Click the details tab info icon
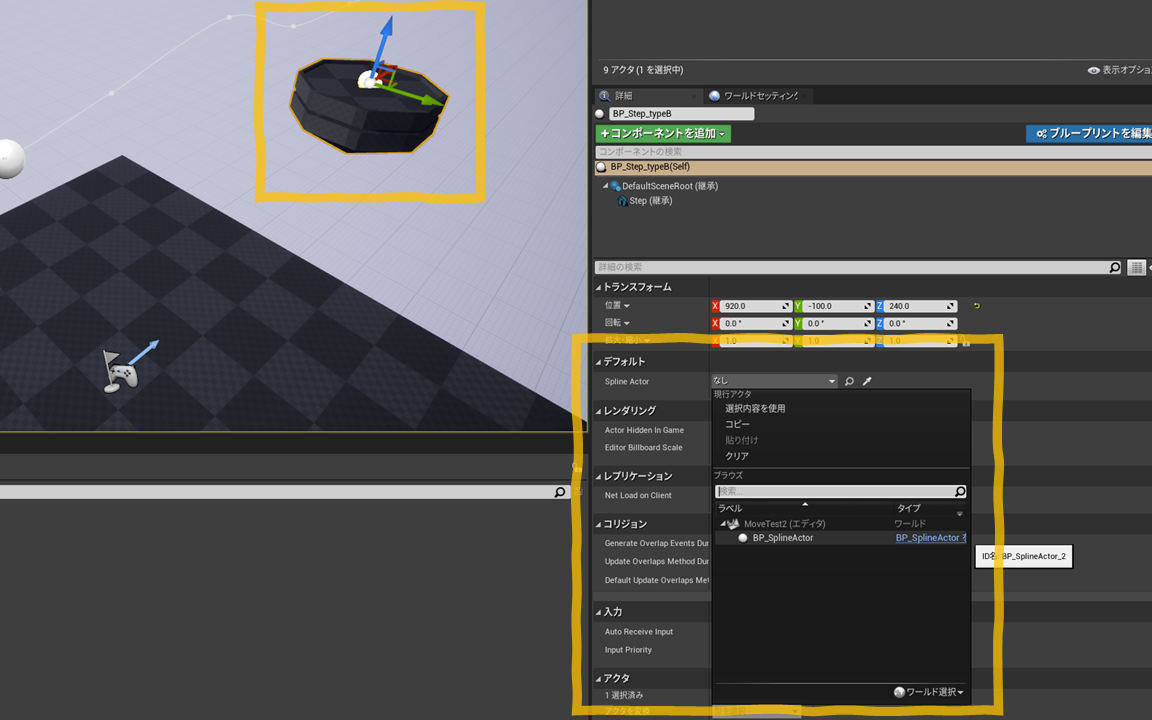 tap(605, 96)
